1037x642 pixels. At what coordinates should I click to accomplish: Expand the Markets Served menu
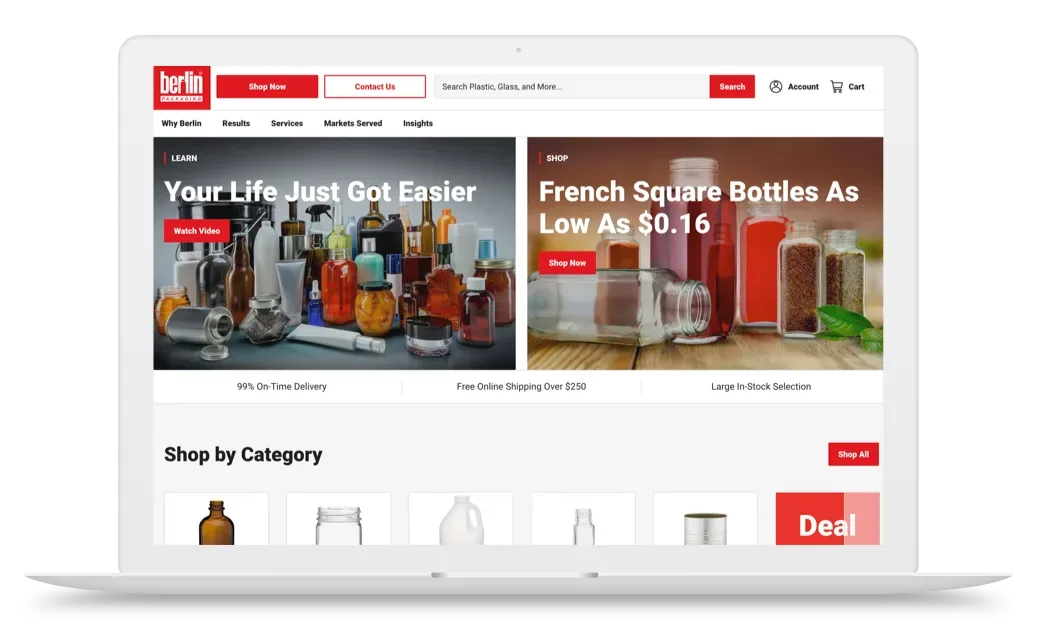pos(352,123)
